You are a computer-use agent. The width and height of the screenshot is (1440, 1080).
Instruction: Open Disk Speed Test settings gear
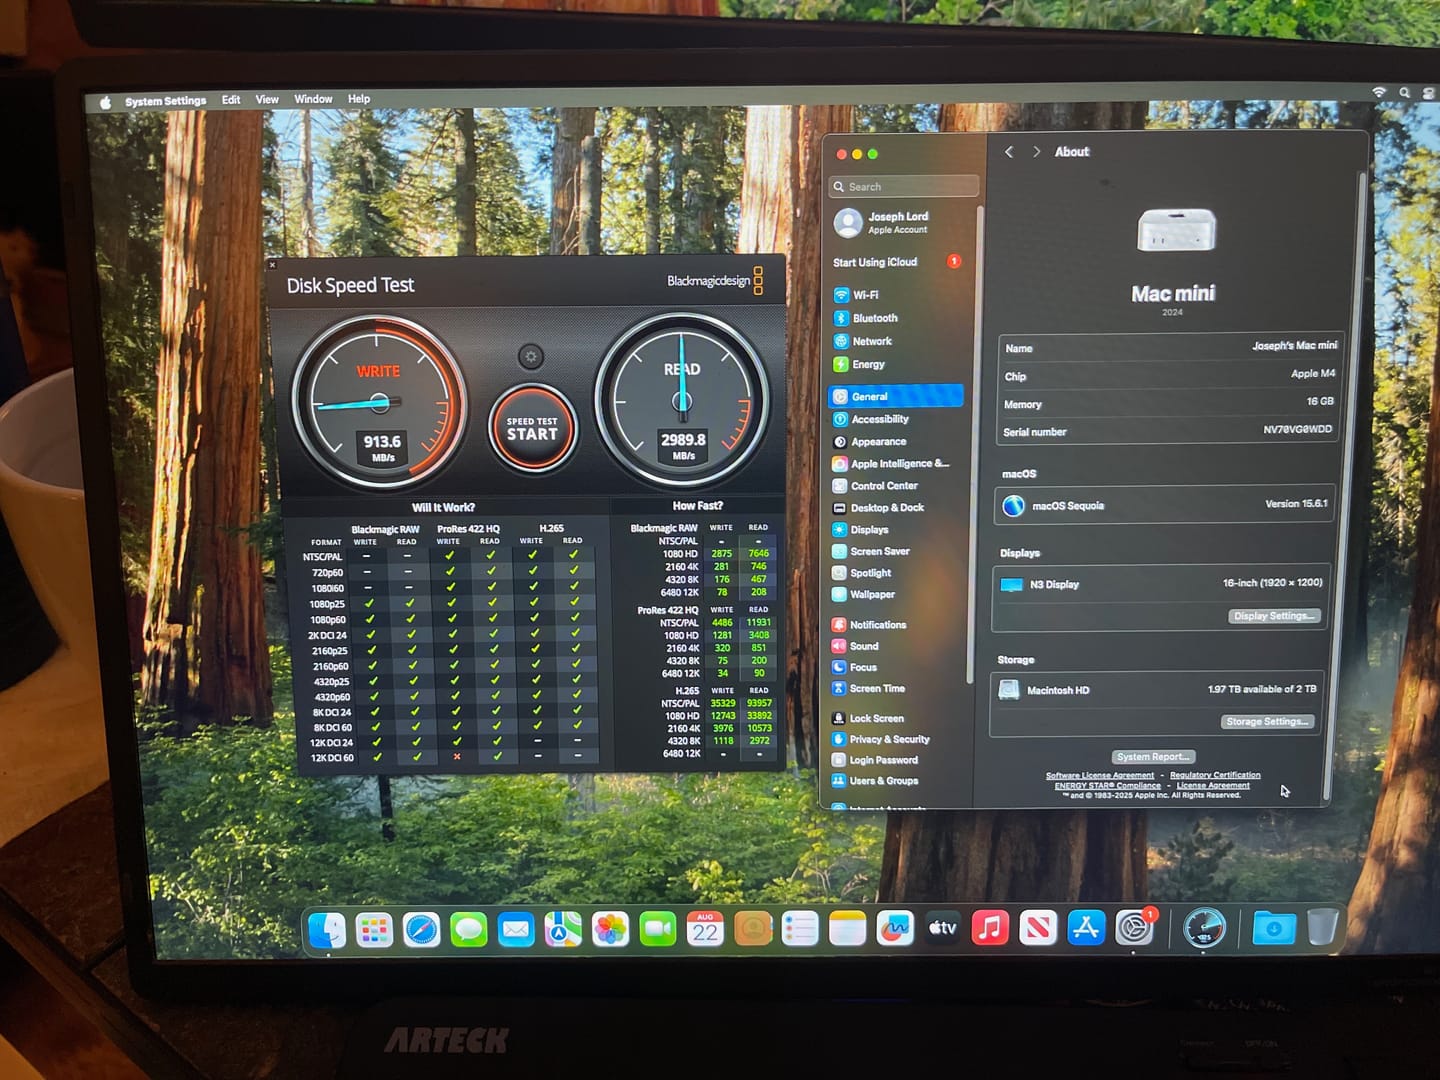click(531, 357)
